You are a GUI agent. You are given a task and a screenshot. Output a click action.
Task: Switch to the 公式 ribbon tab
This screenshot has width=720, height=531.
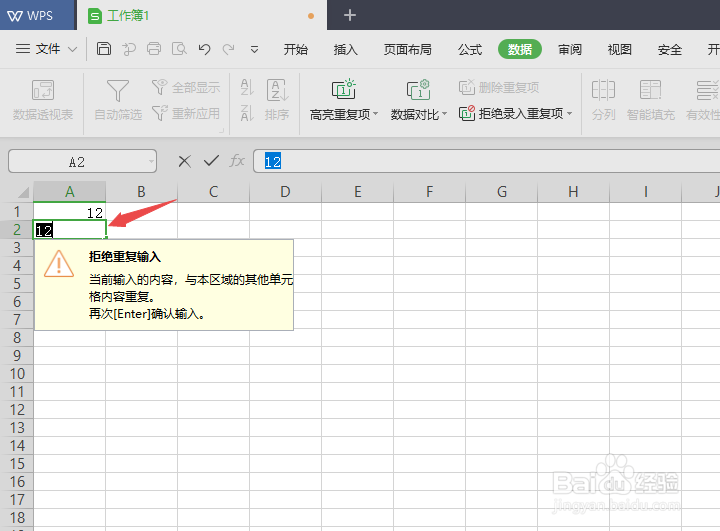coord(470,49)
